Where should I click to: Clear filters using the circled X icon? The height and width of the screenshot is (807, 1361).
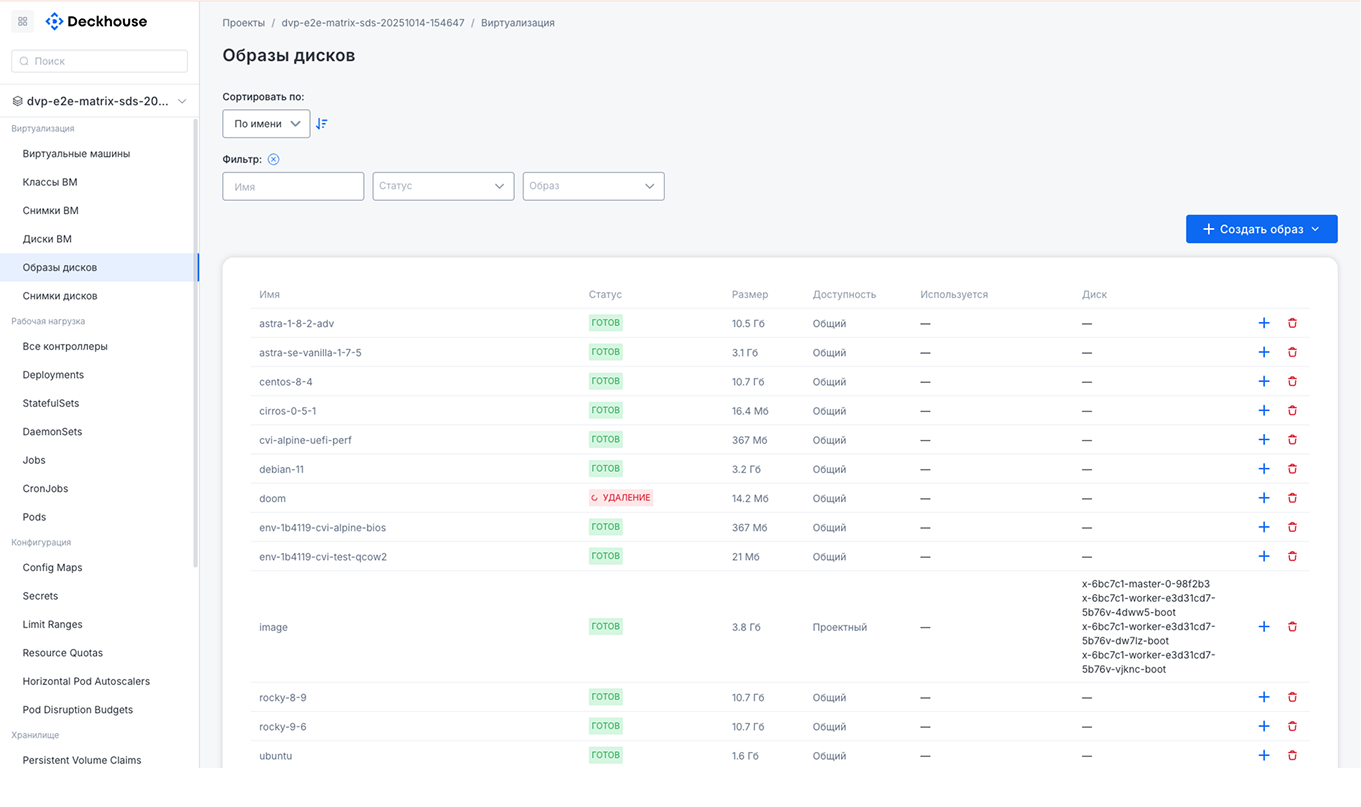point(273,159)
